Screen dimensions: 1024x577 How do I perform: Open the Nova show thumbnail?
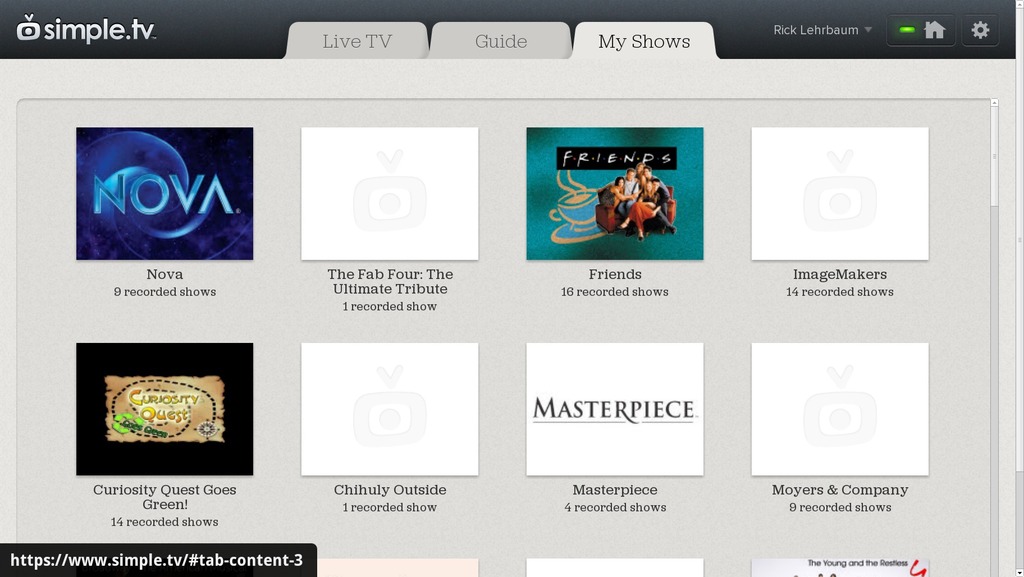click(165, 193)
